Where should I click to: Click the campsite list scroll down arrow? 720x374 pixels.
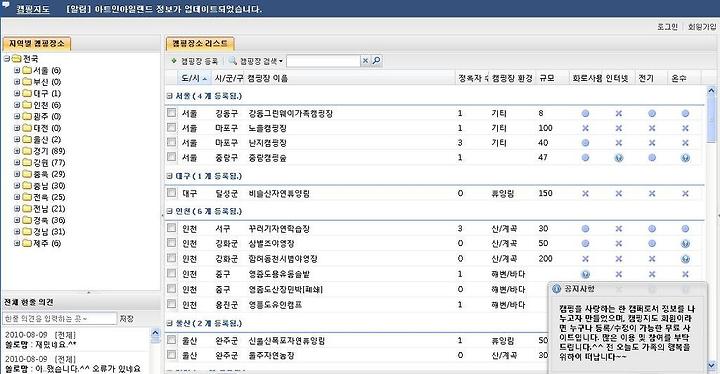point(712,365)
